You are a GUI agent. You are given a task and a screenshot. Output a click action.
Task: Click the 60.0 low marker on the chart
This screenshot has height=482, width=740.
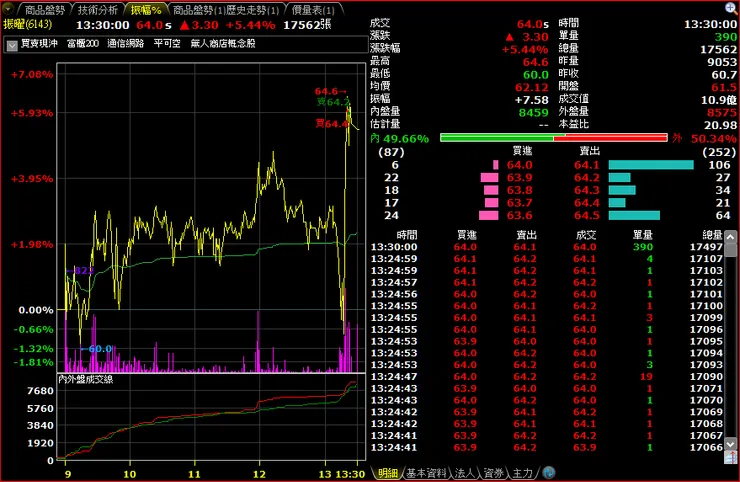pos(96,349)
